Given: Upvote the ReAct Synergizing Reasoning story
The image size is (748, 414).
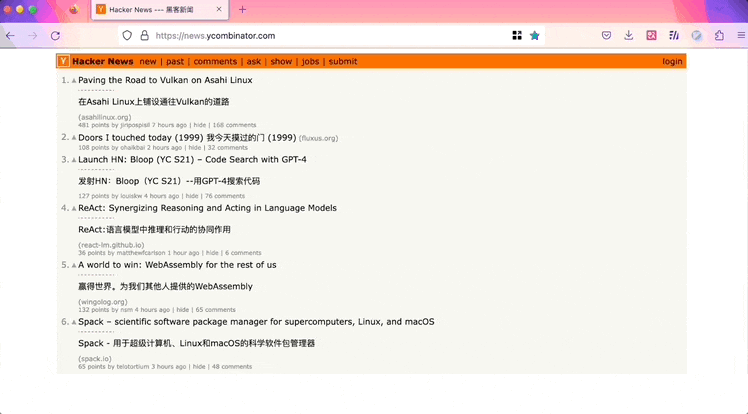Looking at the screenshot, I should 74,208.
